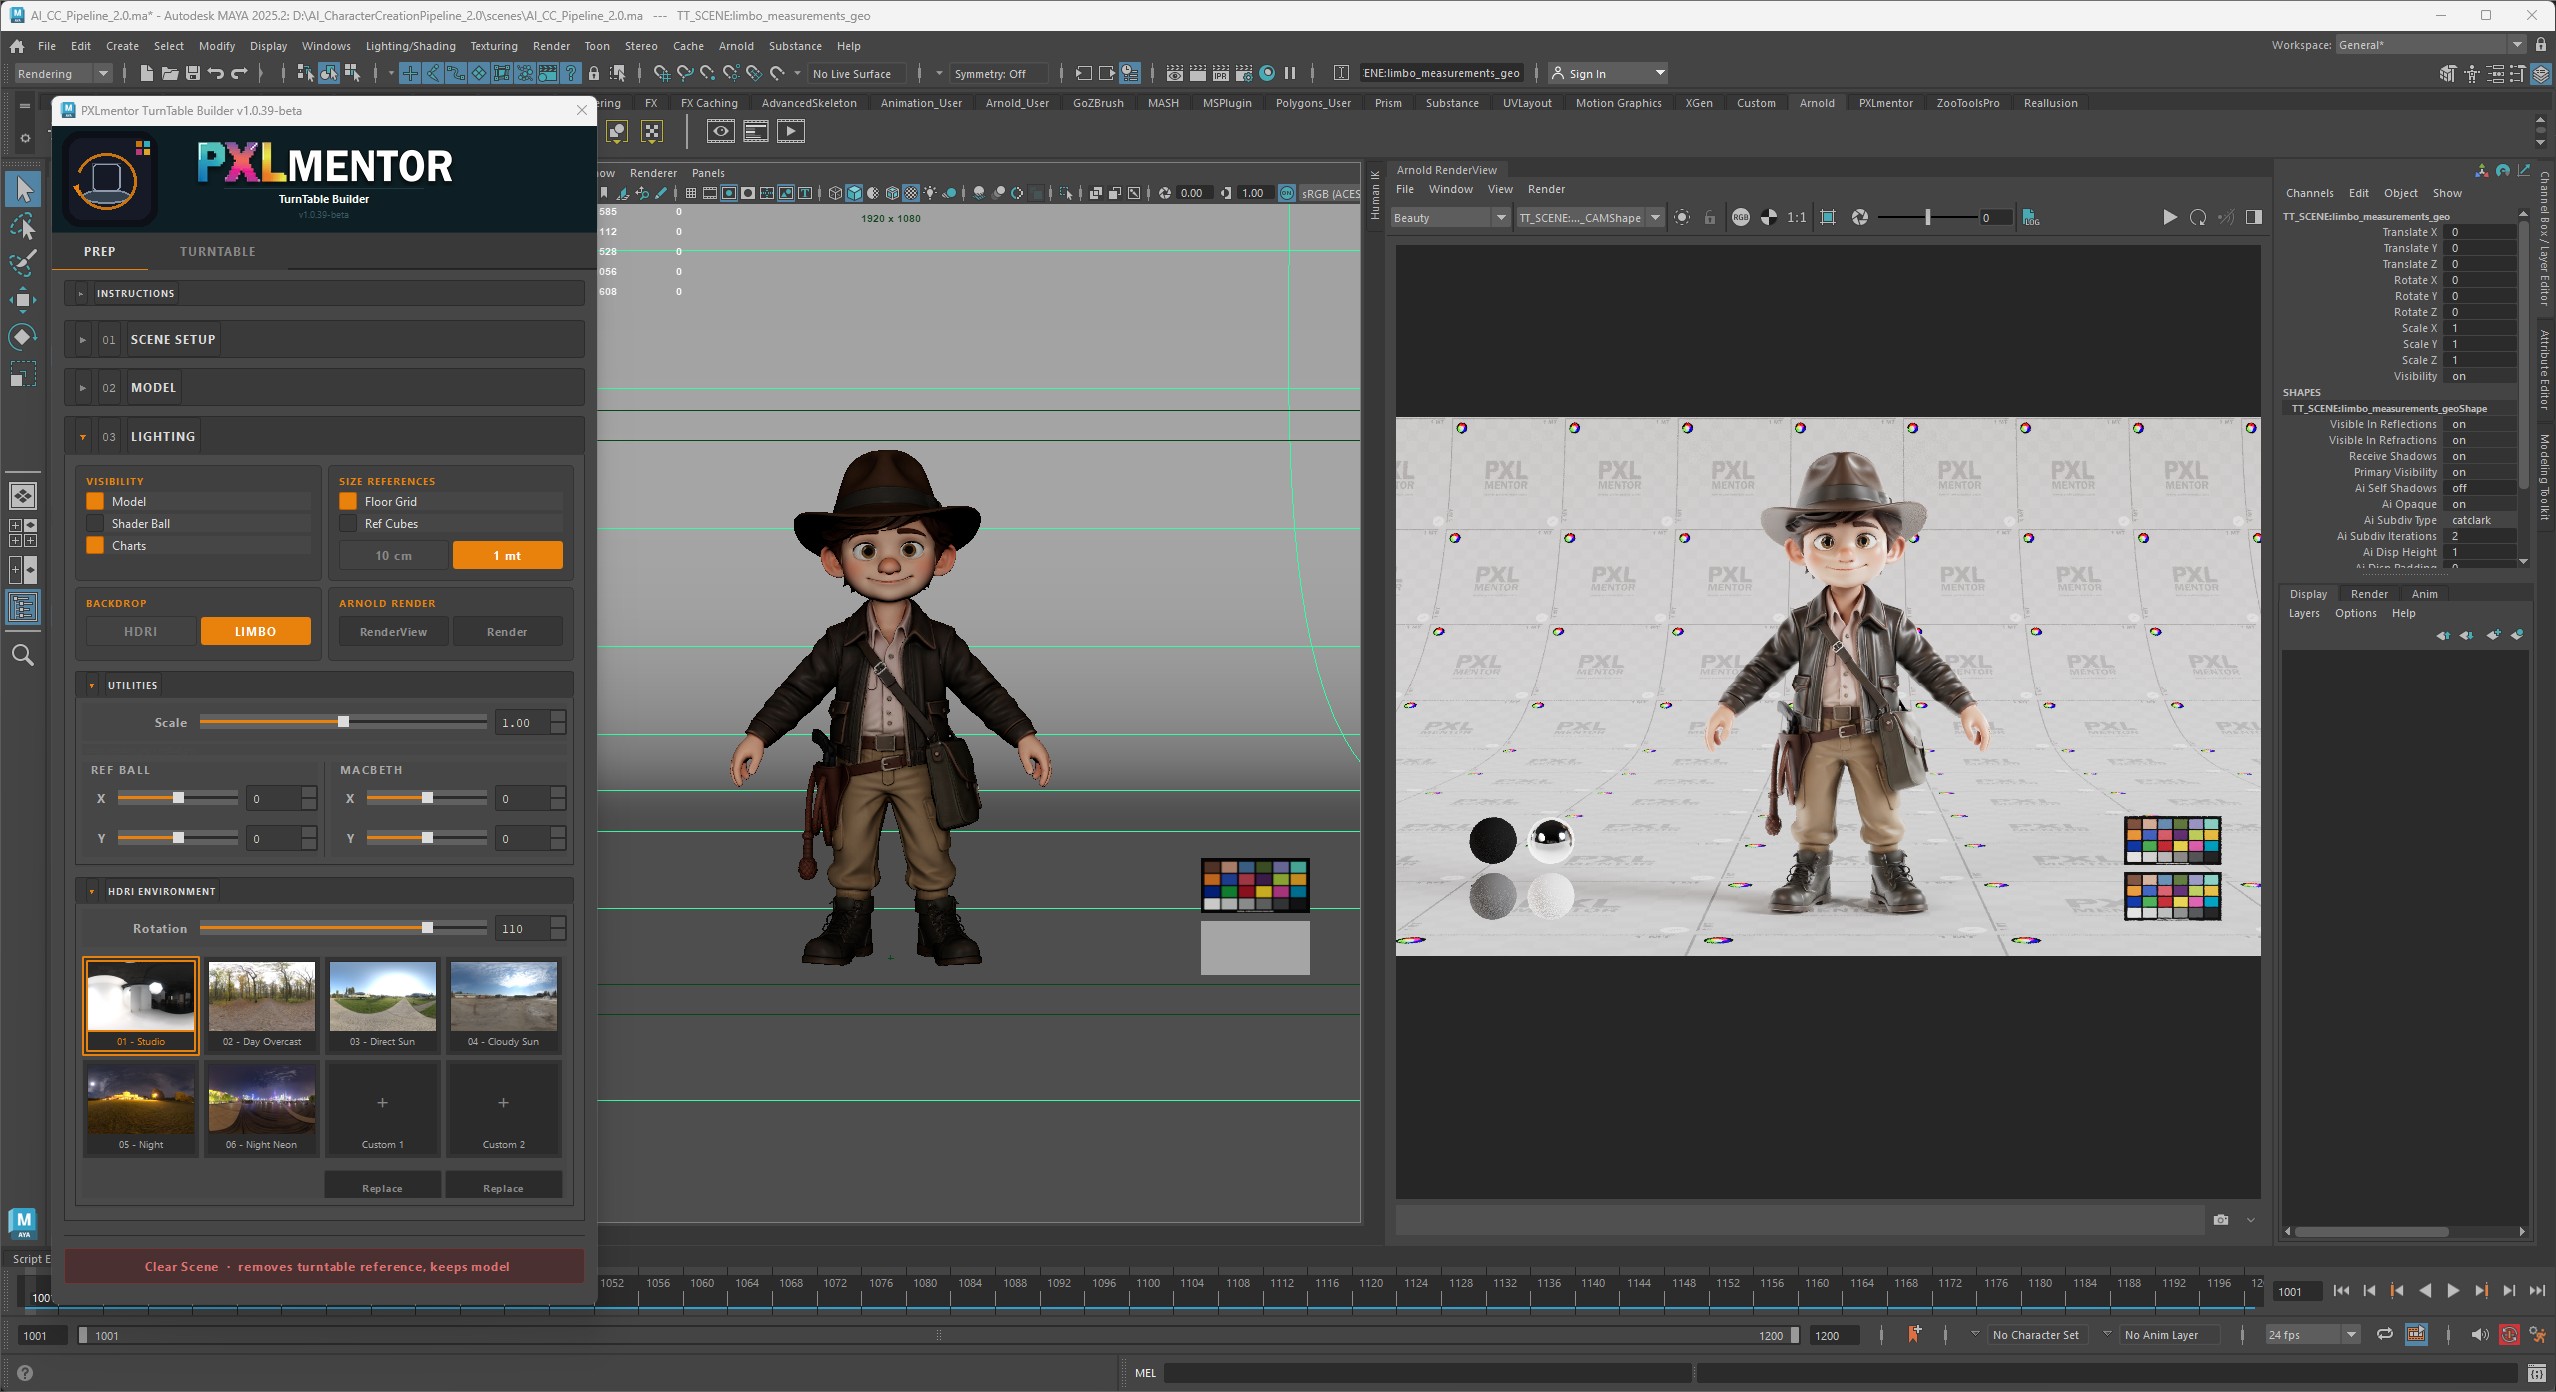Select the 02 - Day Overcast HDRI thumbnail
This screenshot has height=1392, width=2556.
point(261,1005)
